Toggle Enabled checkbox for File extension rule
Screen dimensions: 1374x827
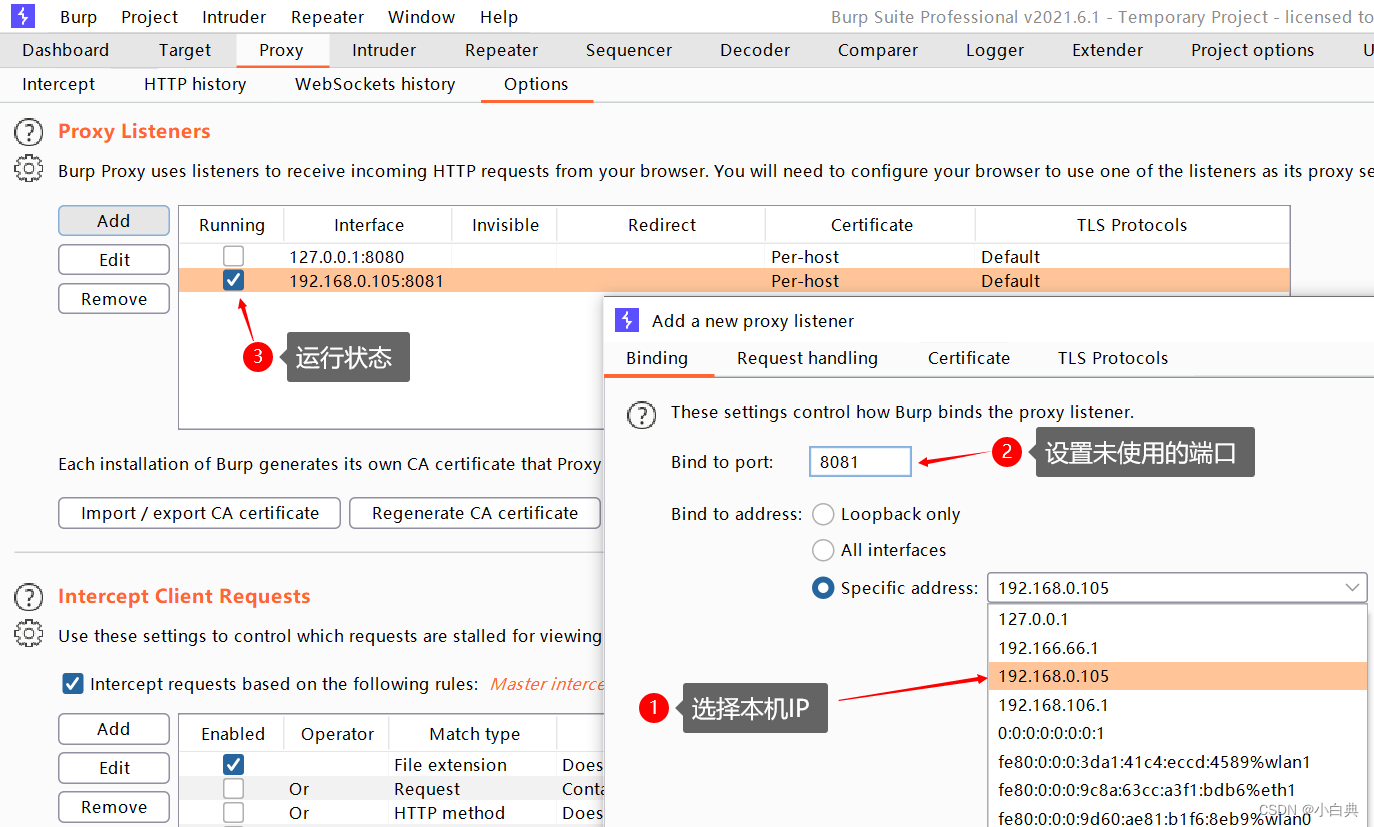[x=233, y=765]
